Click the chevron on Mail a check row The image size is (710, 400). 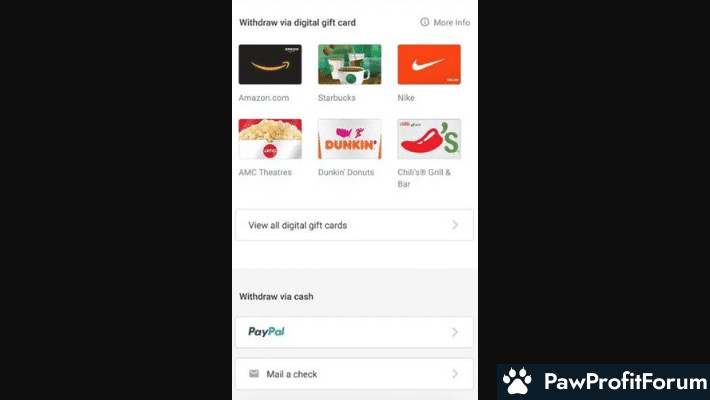455,374
